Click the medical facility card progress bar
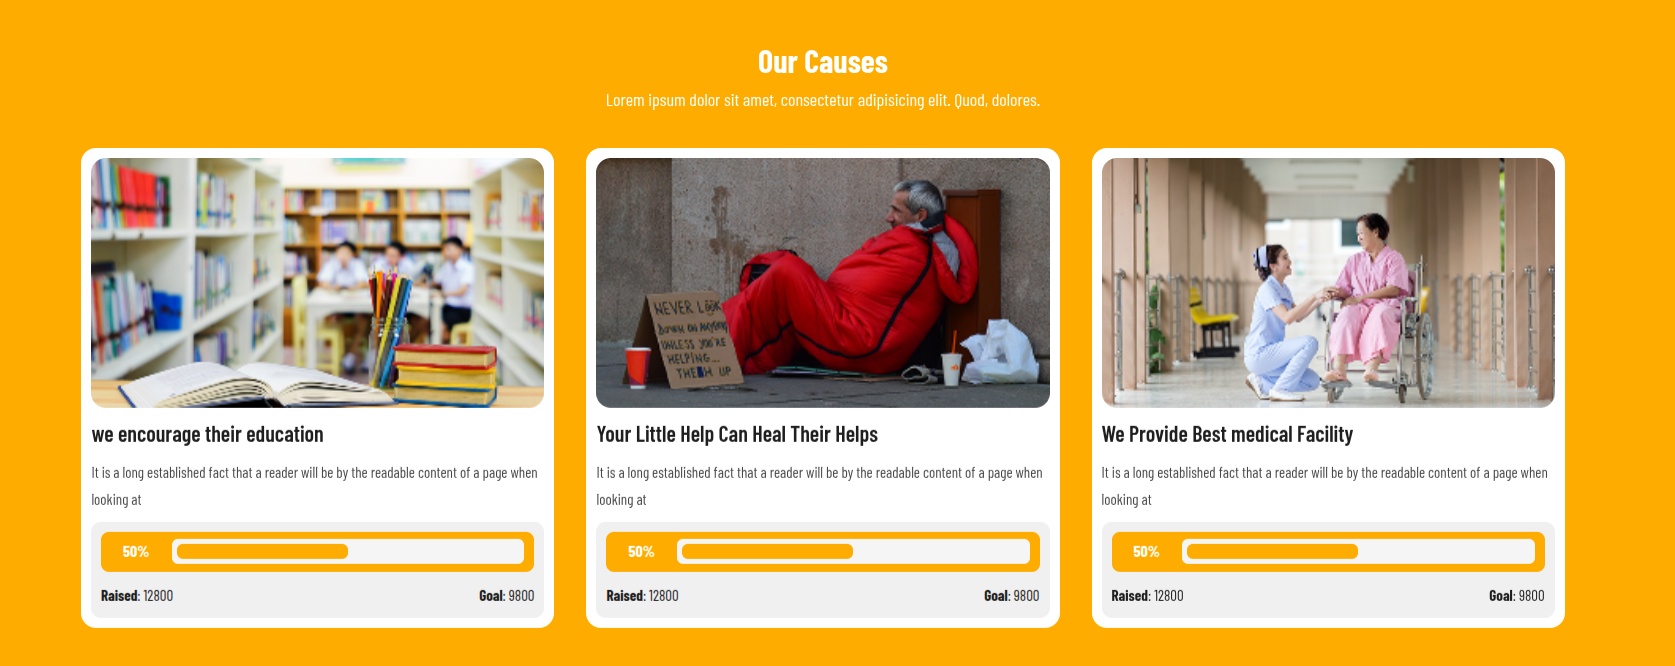Image resolution: width=1675 pixels, height=666 pixels. [x=1358, y=552]
